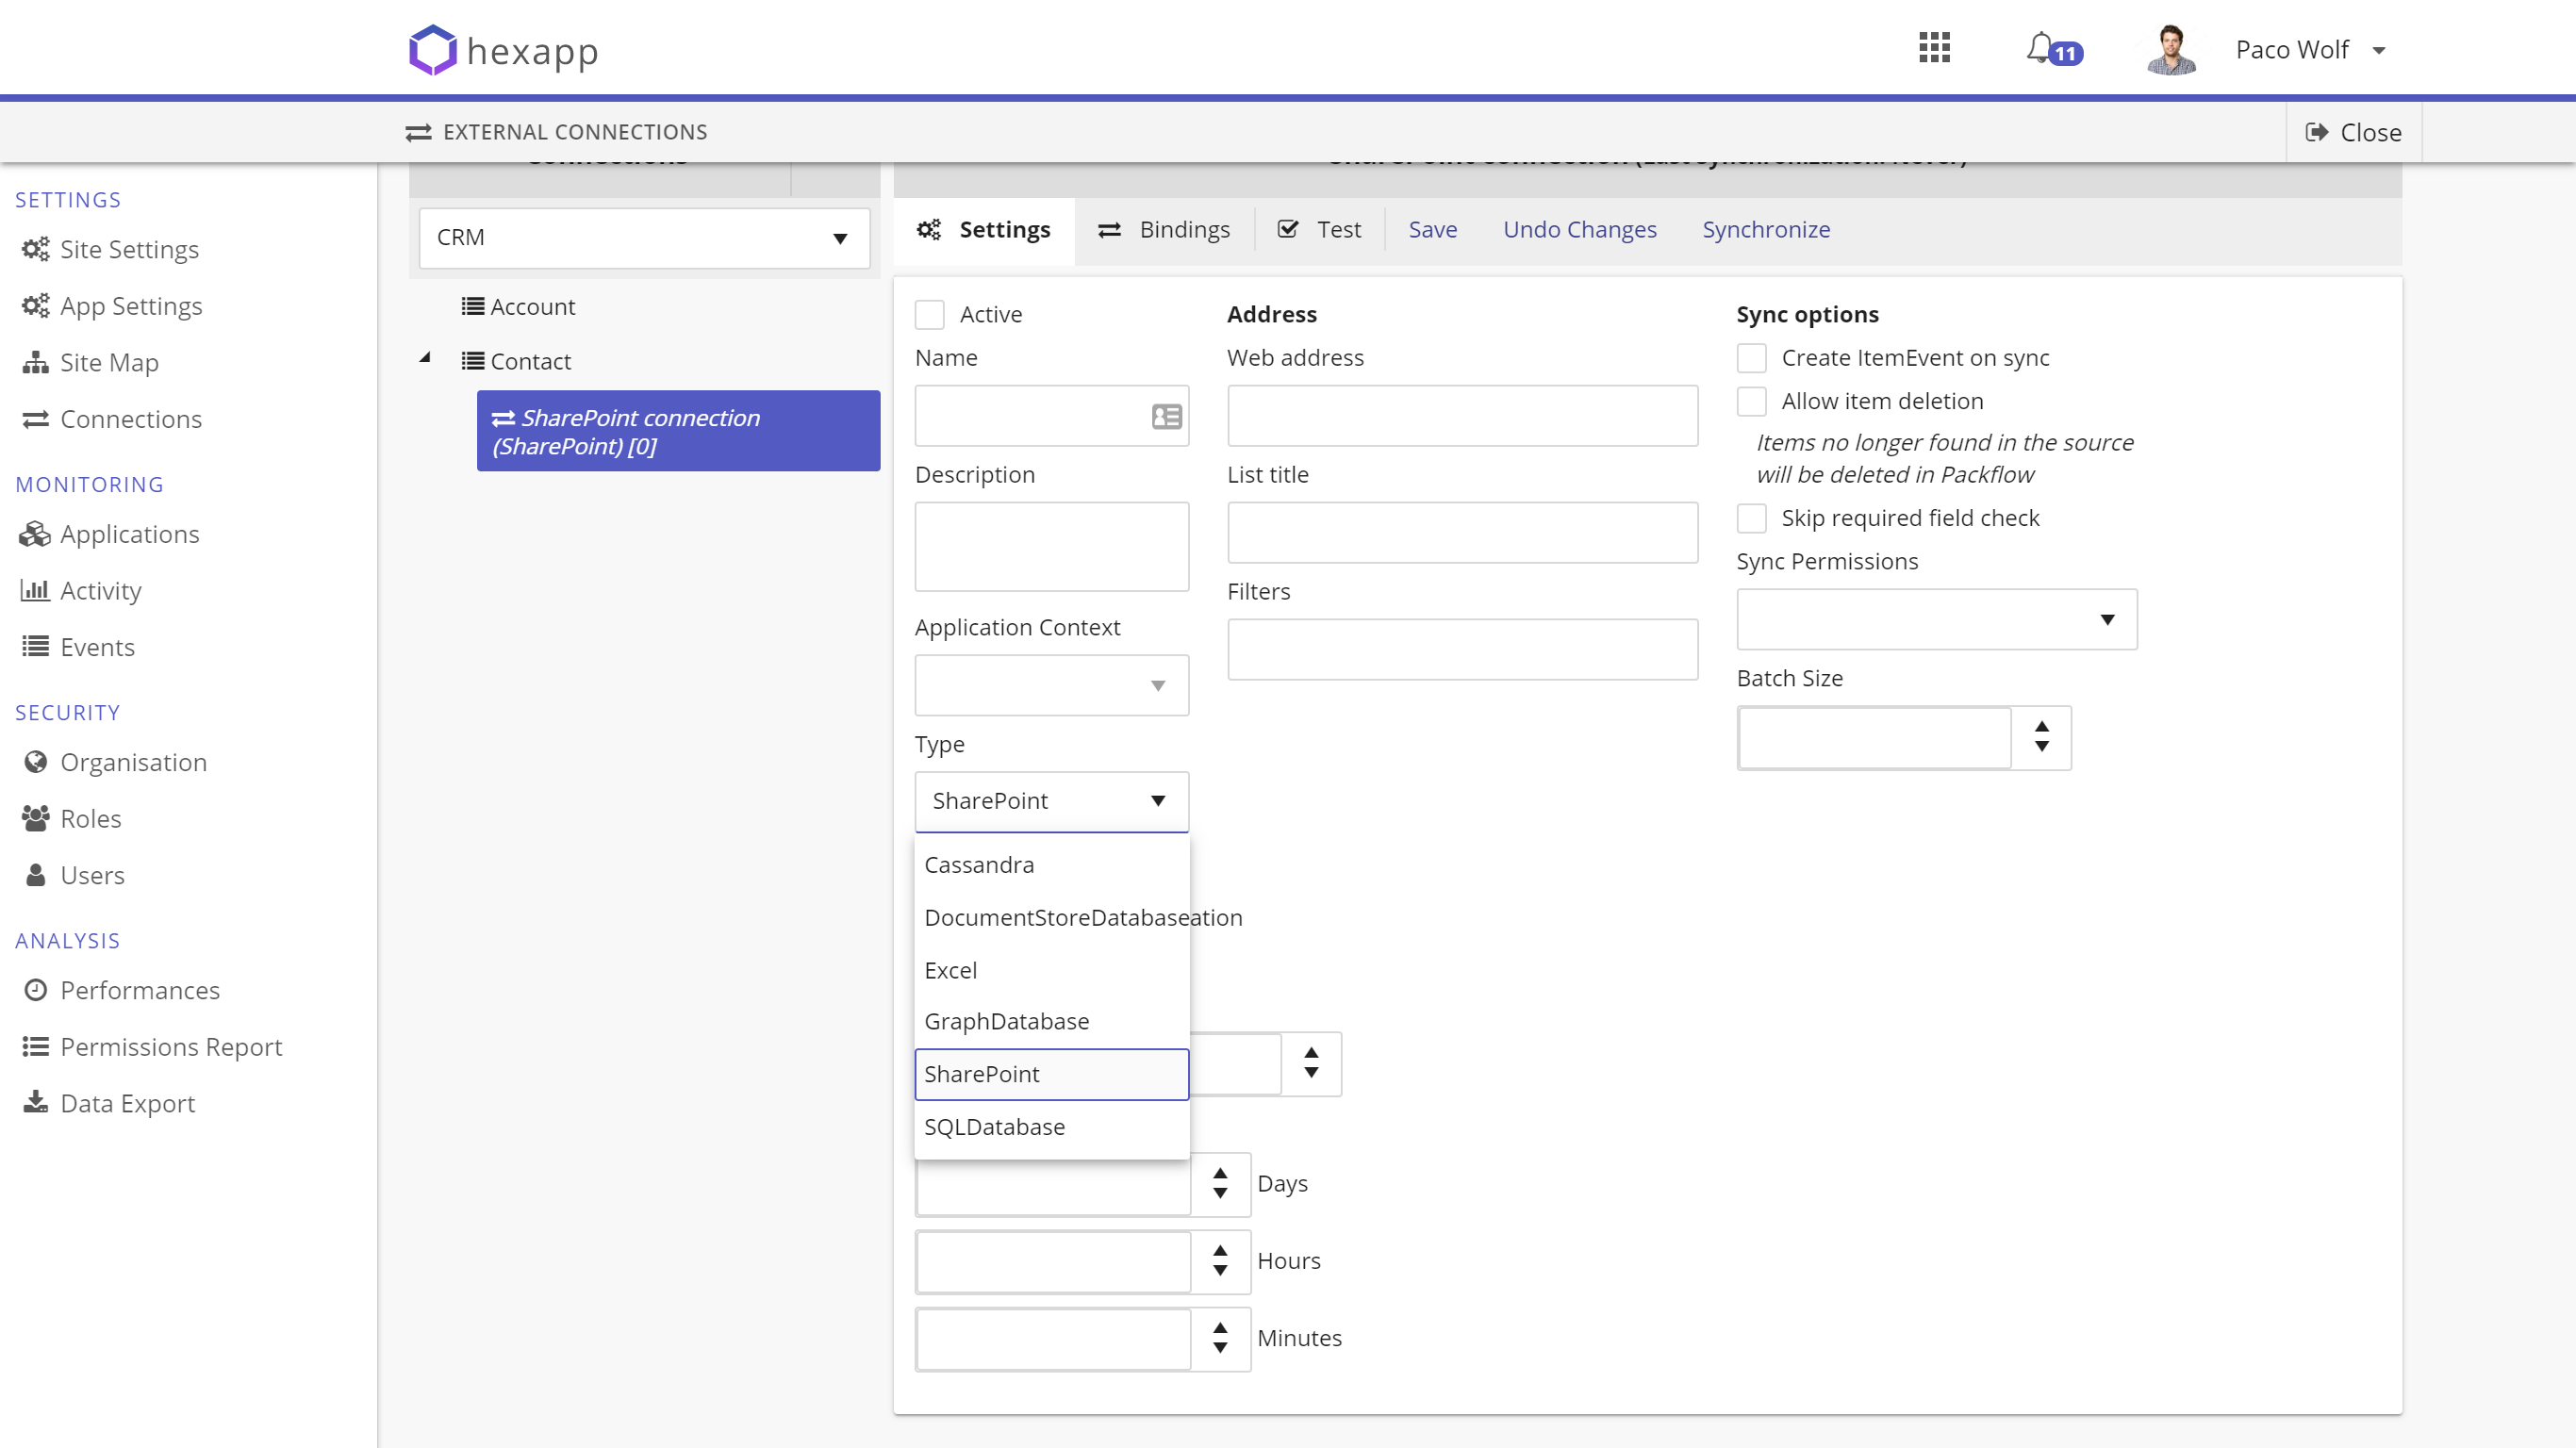Open Data Export in Analysis

[127, 1103]
